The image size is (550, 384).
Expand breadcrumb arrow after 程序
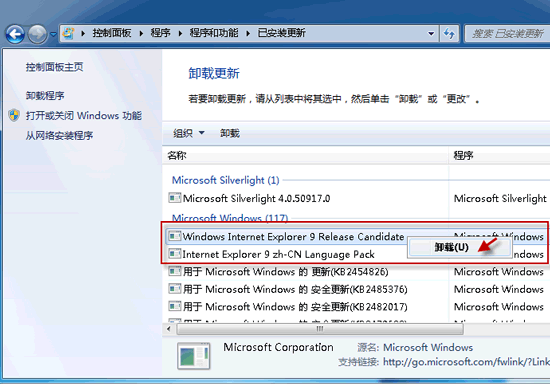coord(180,33)
